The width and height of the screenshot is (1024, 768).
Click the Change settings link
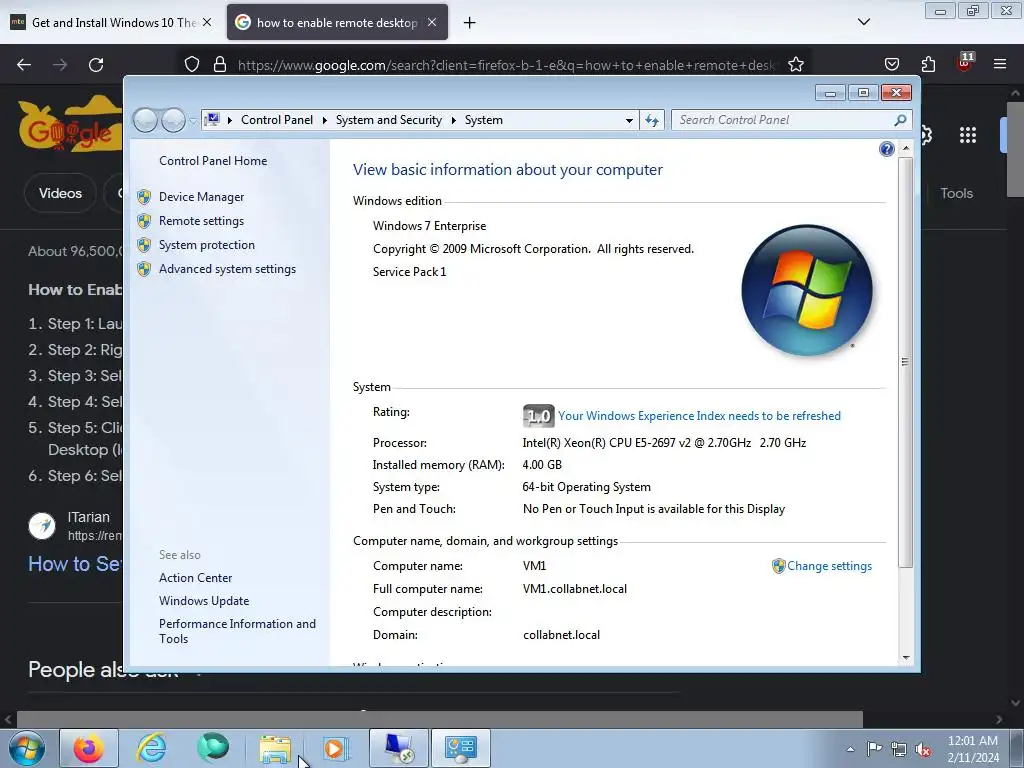point(829,566)
